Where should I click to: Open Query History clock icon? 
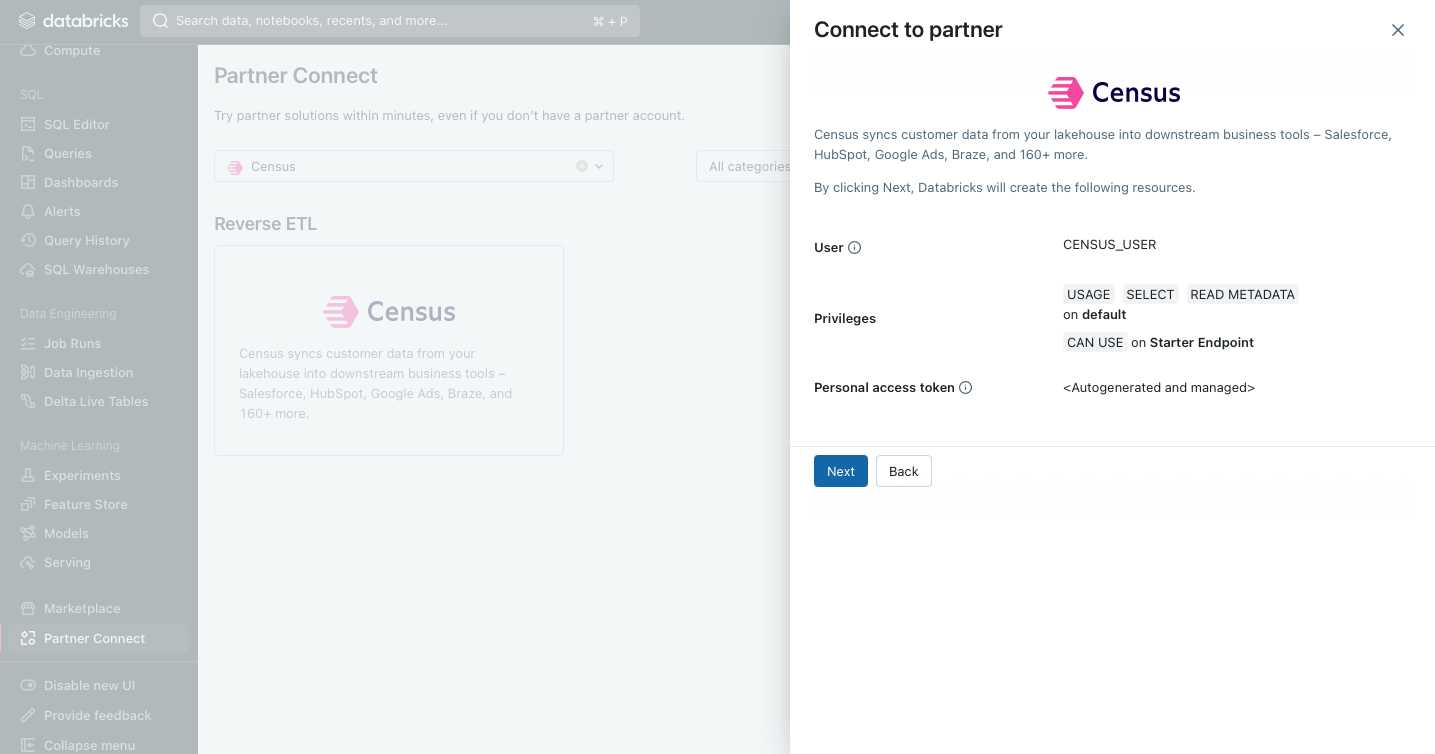pos(28,240)
